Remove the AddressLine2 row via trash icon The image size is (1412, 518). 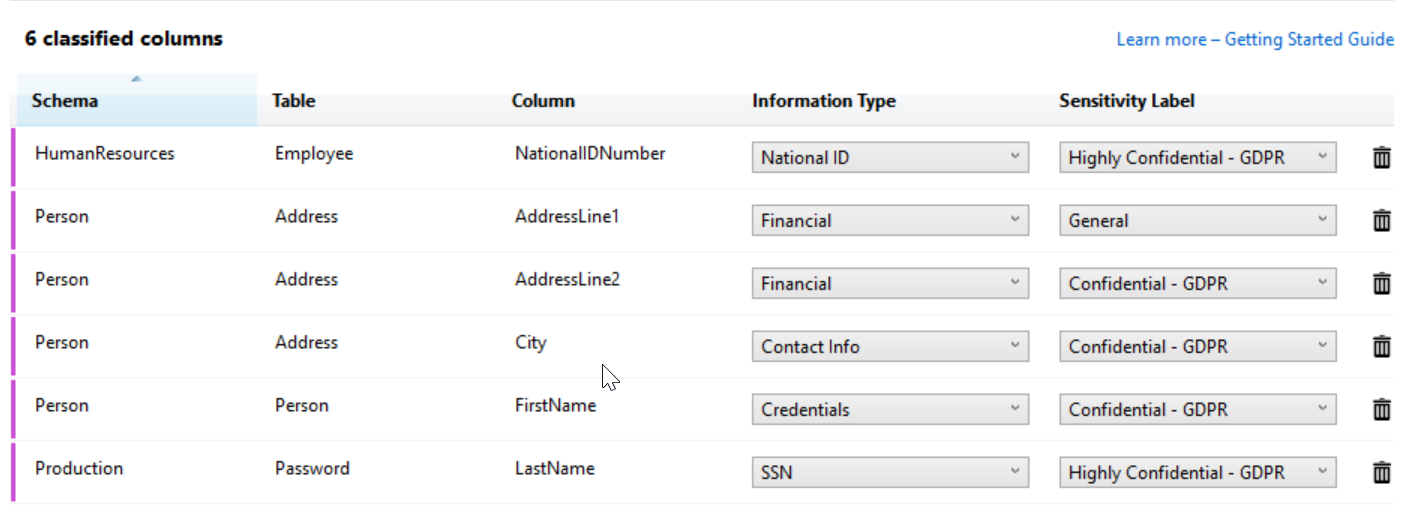(x=1381, y=283)
